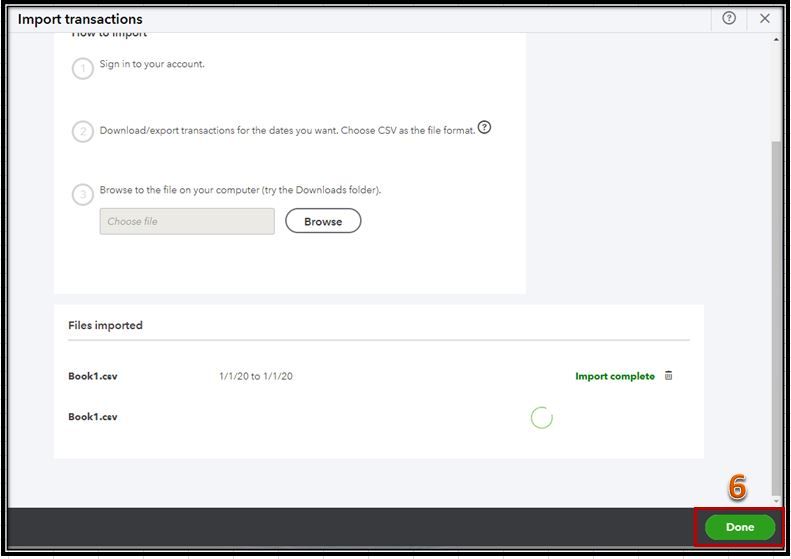Click the Choose file input field

pos(187,221)
